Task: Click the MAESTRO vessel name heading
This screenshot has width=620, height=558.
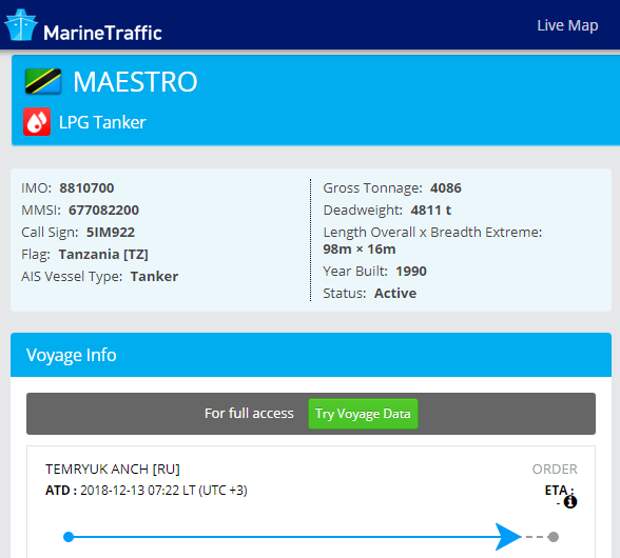Action: tap(135, 82)
